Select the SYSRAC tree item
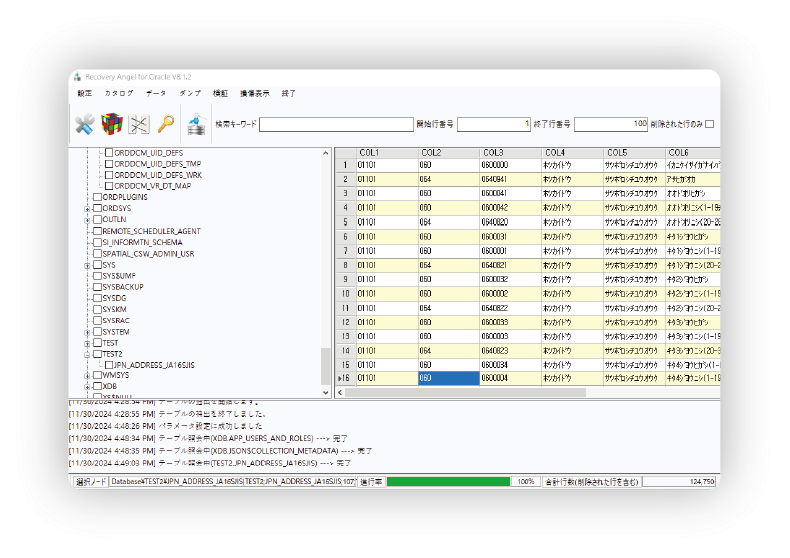Image resolution: width=790 pixels, height=558 pixels. pyautogui.click(x=116, y=320)
